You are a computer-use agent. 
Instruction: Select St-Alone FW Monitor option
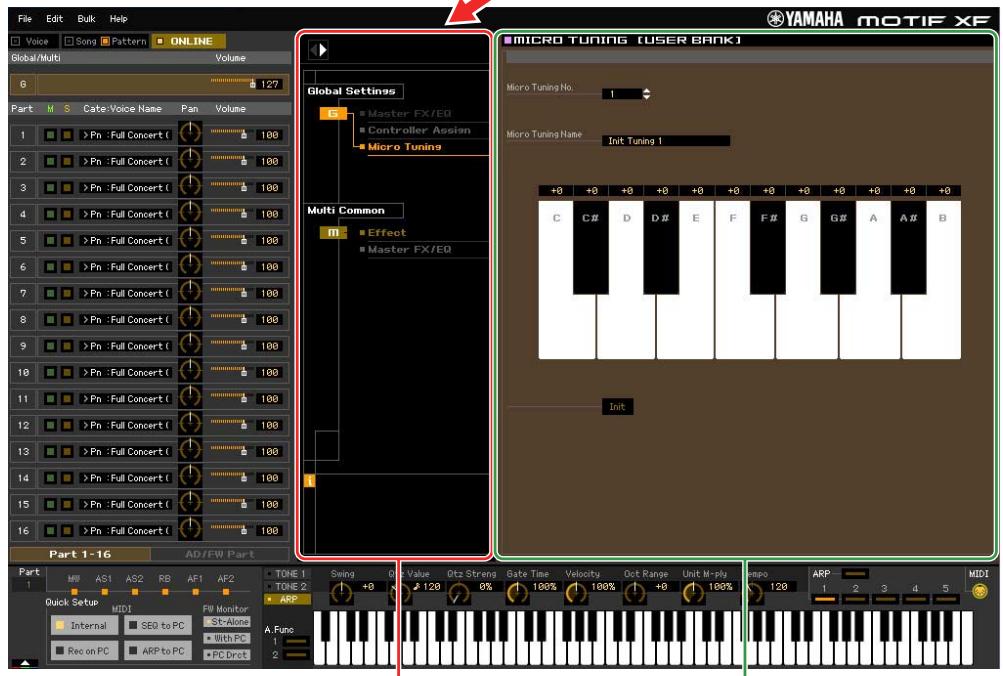pyautogui.click(x=226, y=622)
